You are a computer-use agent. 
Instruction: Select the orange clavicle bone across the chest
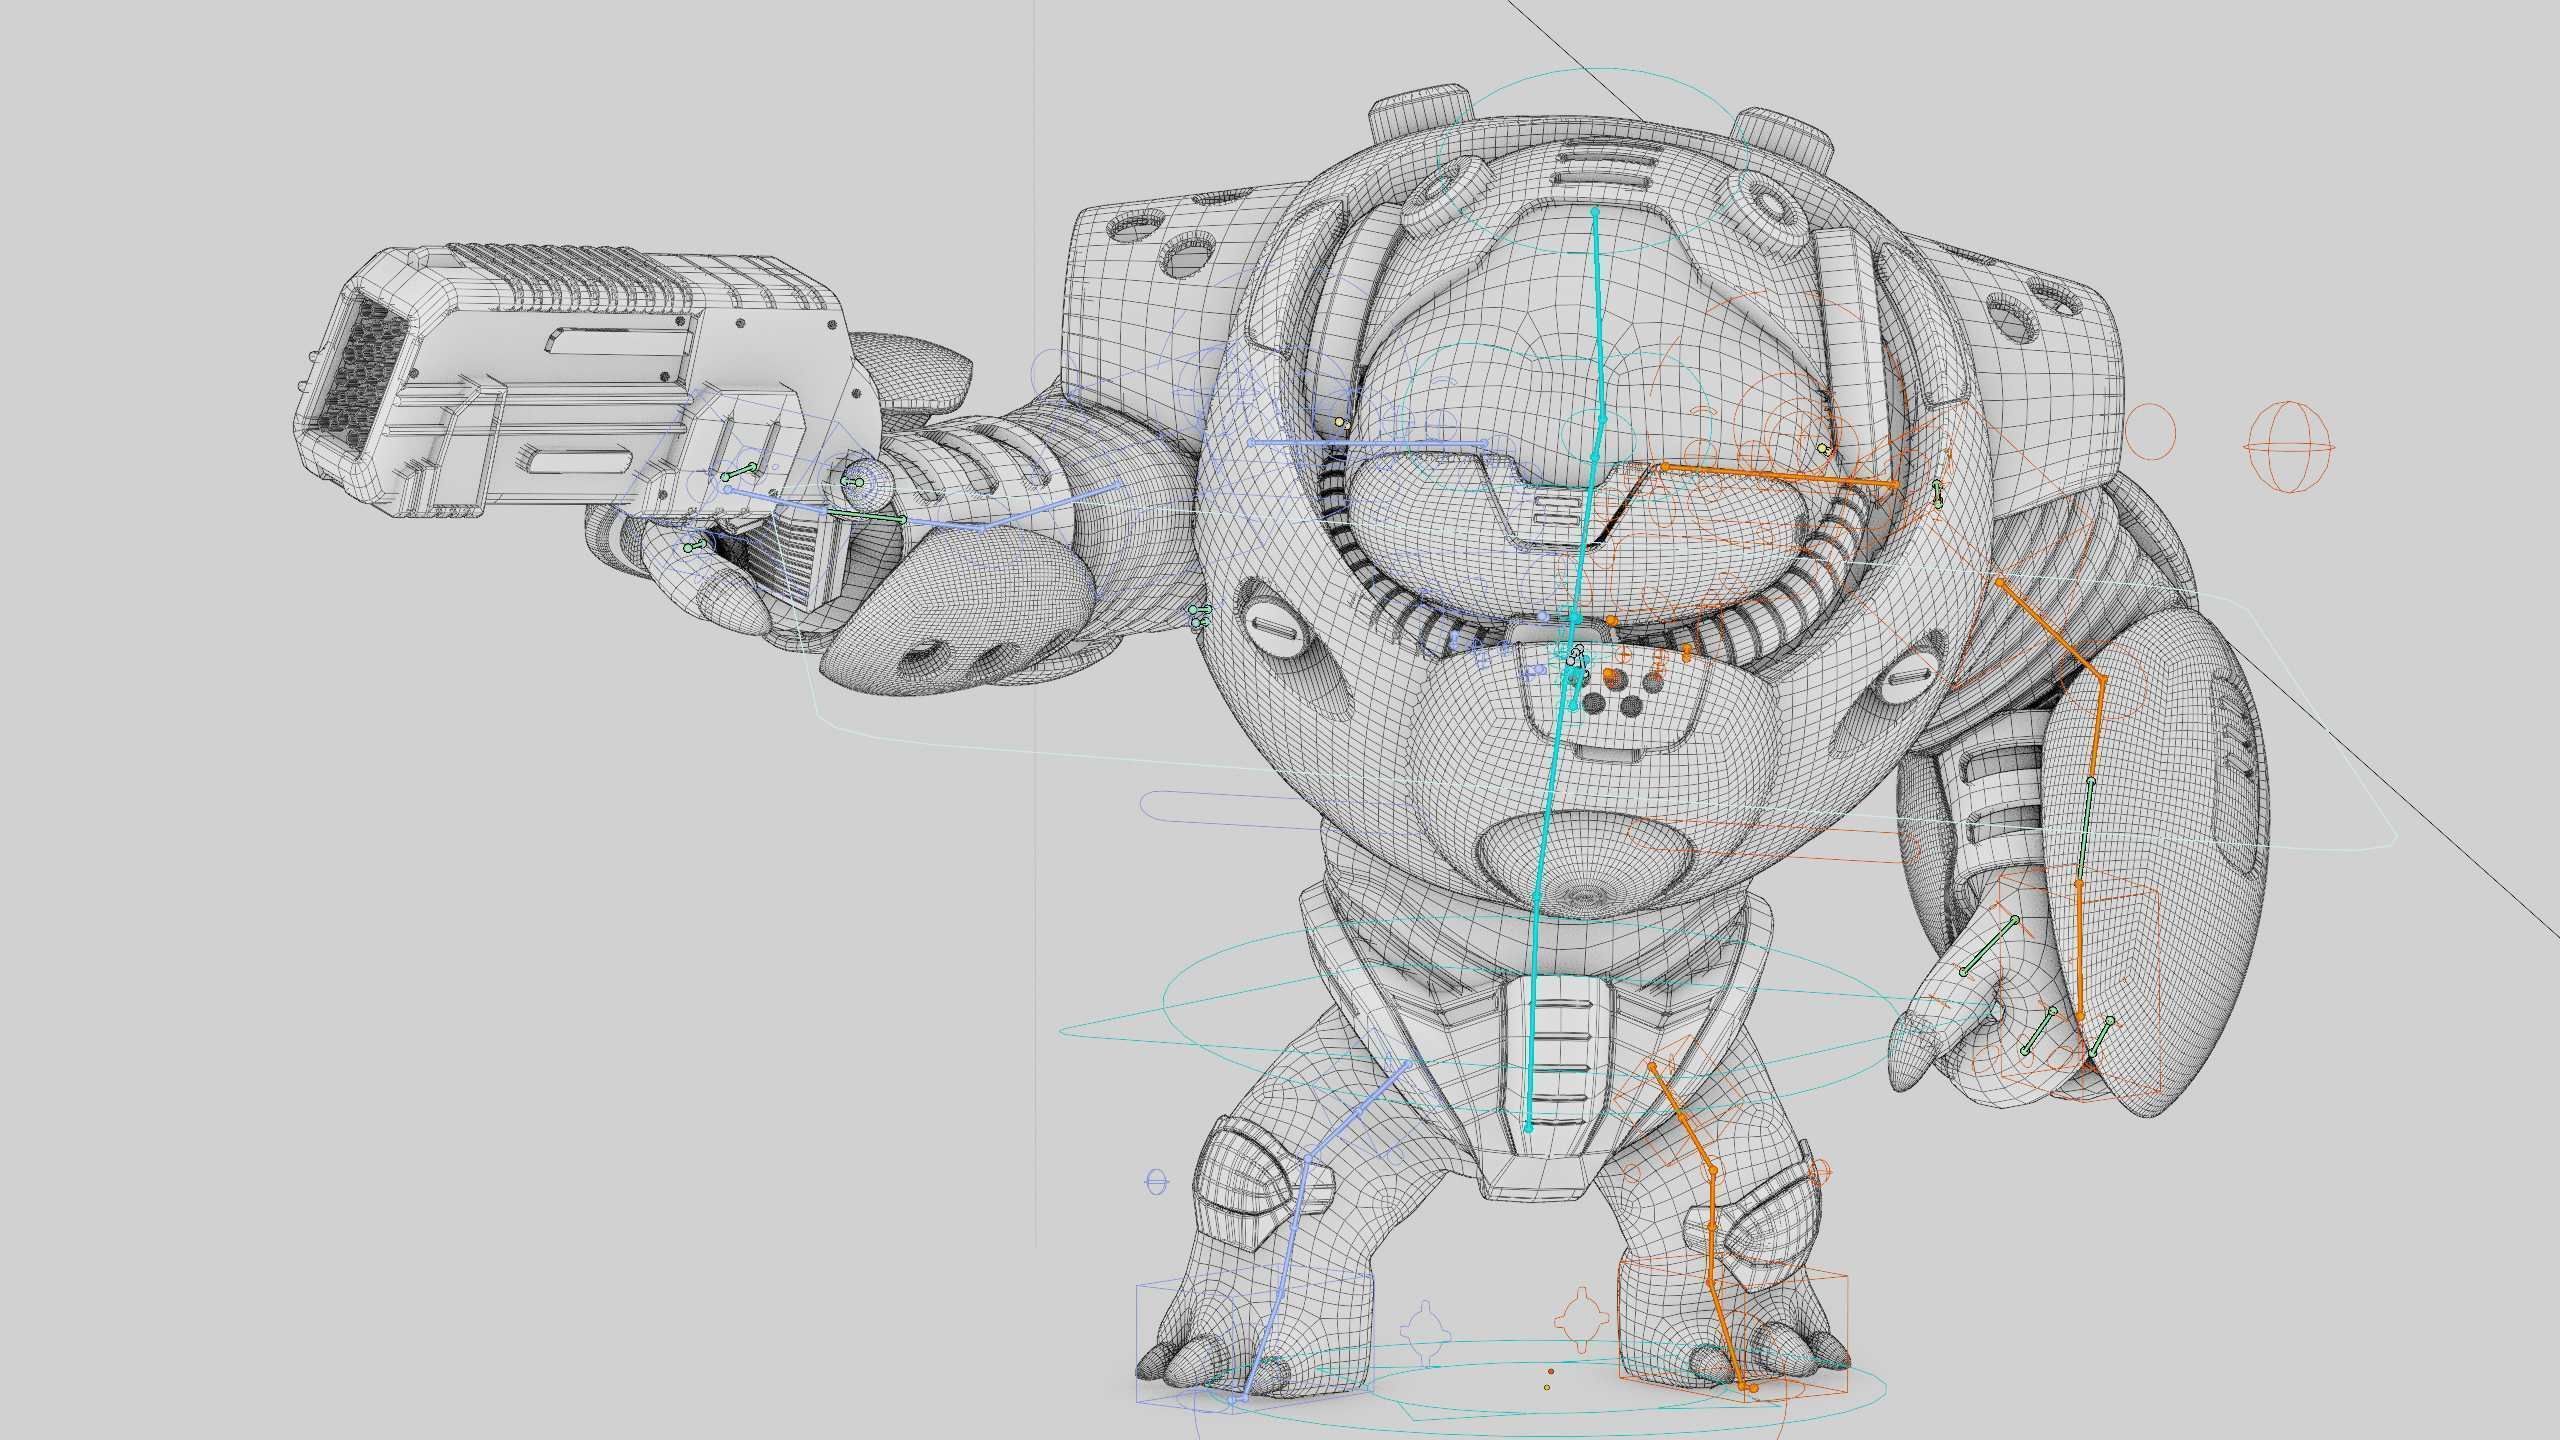tap(1780, 476)
